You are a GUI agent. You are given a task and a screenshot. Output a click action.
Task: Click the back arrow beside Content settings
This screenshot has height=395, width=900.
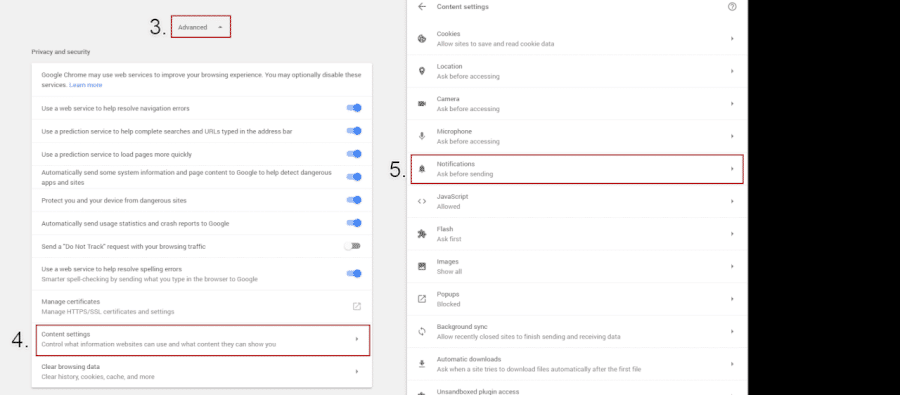coord(422,7)
